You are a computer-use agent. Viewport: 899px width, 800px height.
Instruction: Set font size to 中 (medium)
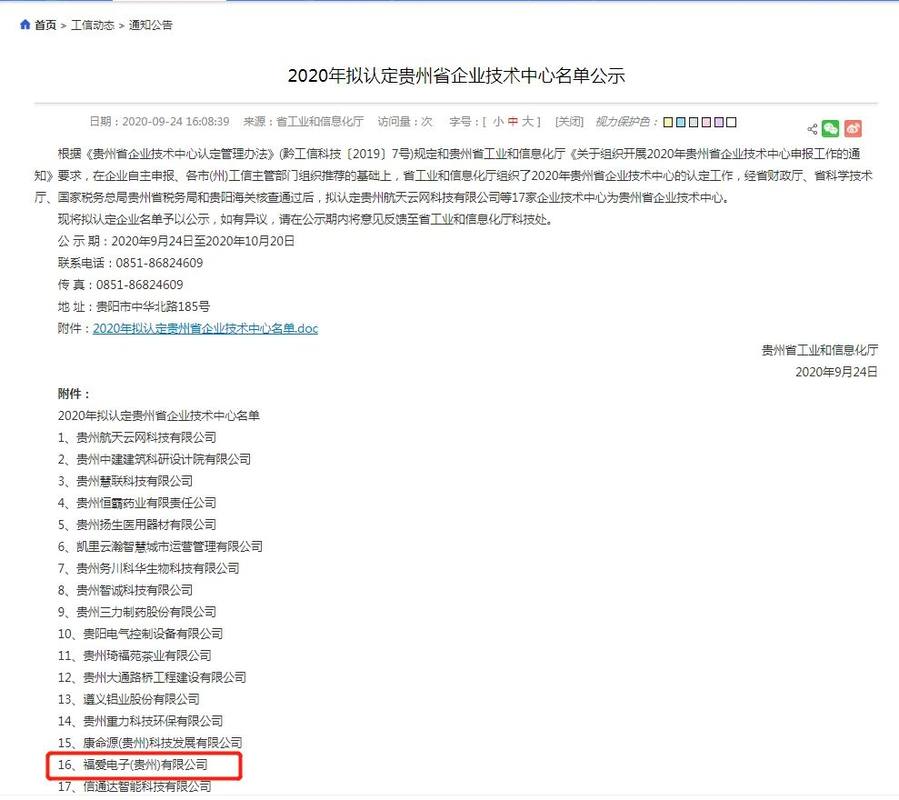512,121
